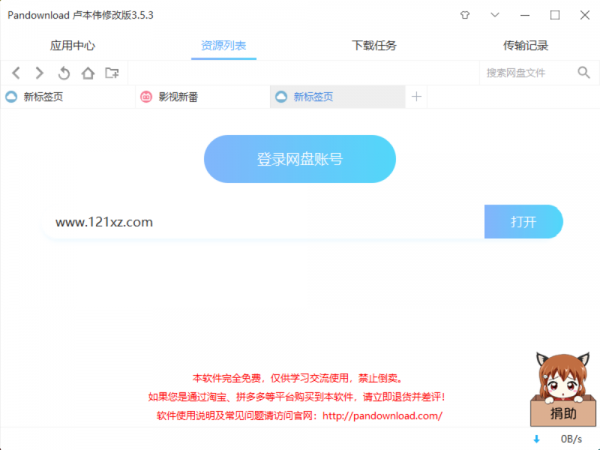Click the search magnifier icon
The width and height of the screenshot is (600, 450).
pyautogui.click(x=584, y=72)
